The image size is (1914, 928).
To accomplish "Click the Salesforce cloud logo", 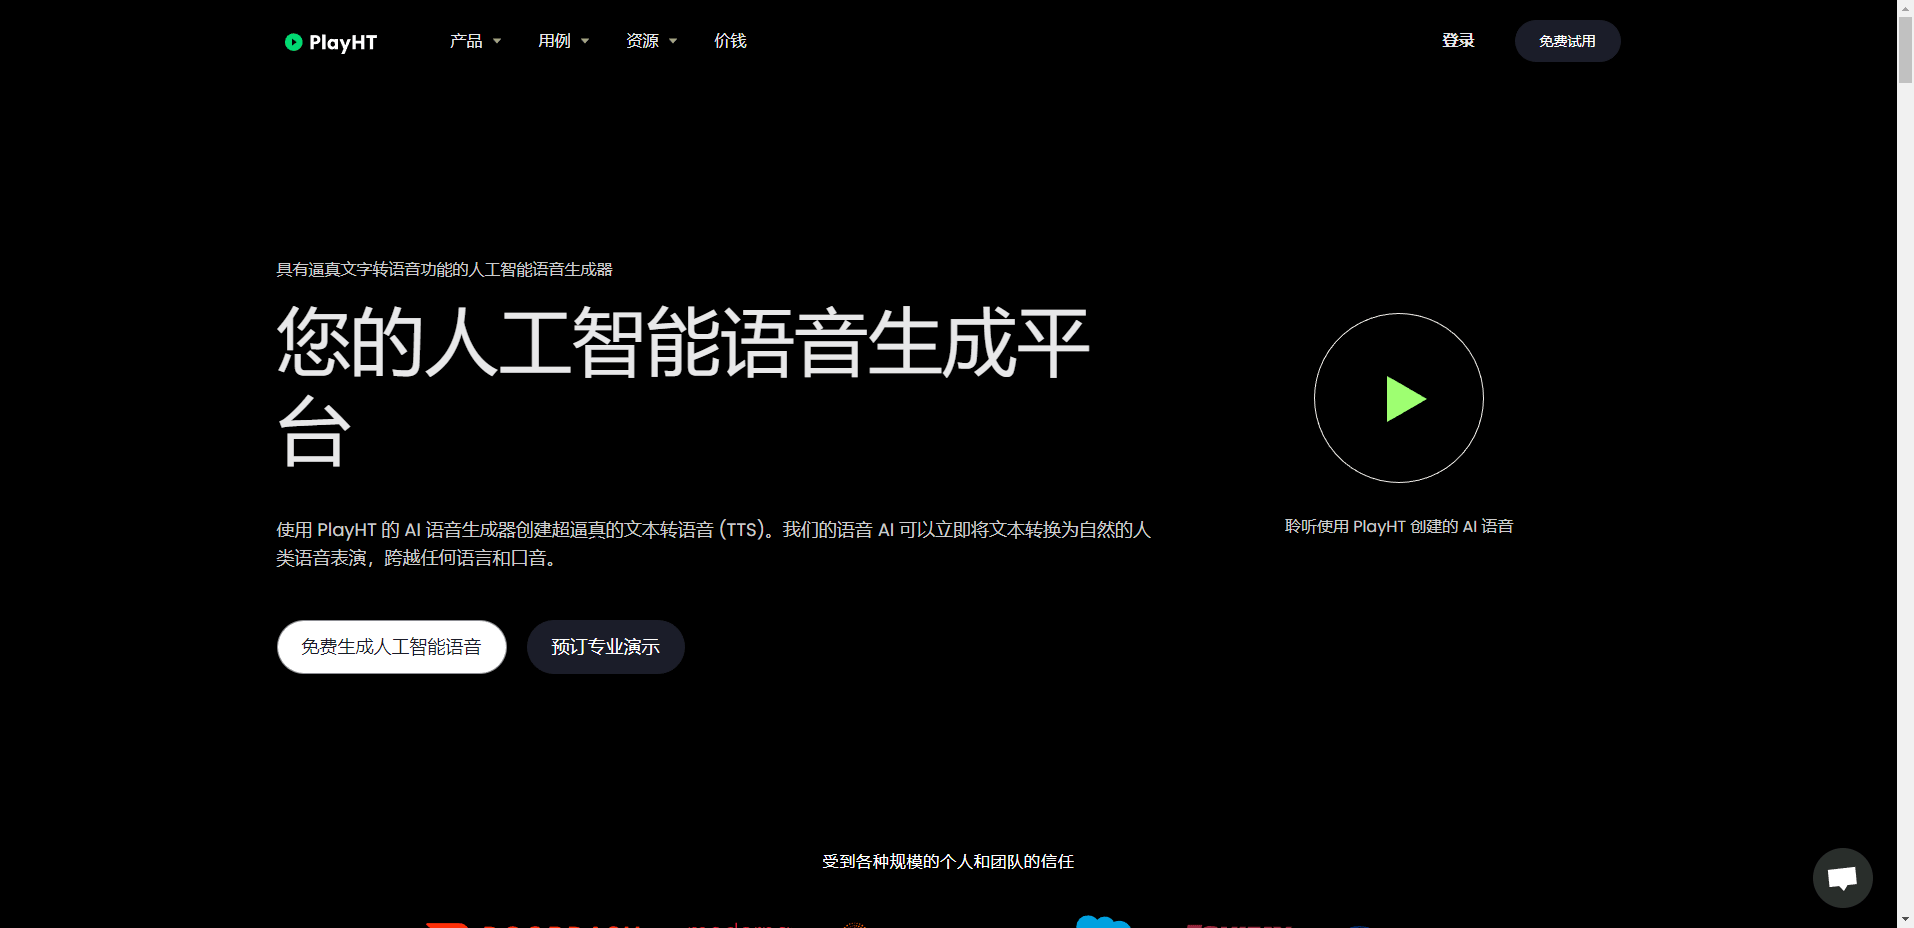I will click(1102, 922).
